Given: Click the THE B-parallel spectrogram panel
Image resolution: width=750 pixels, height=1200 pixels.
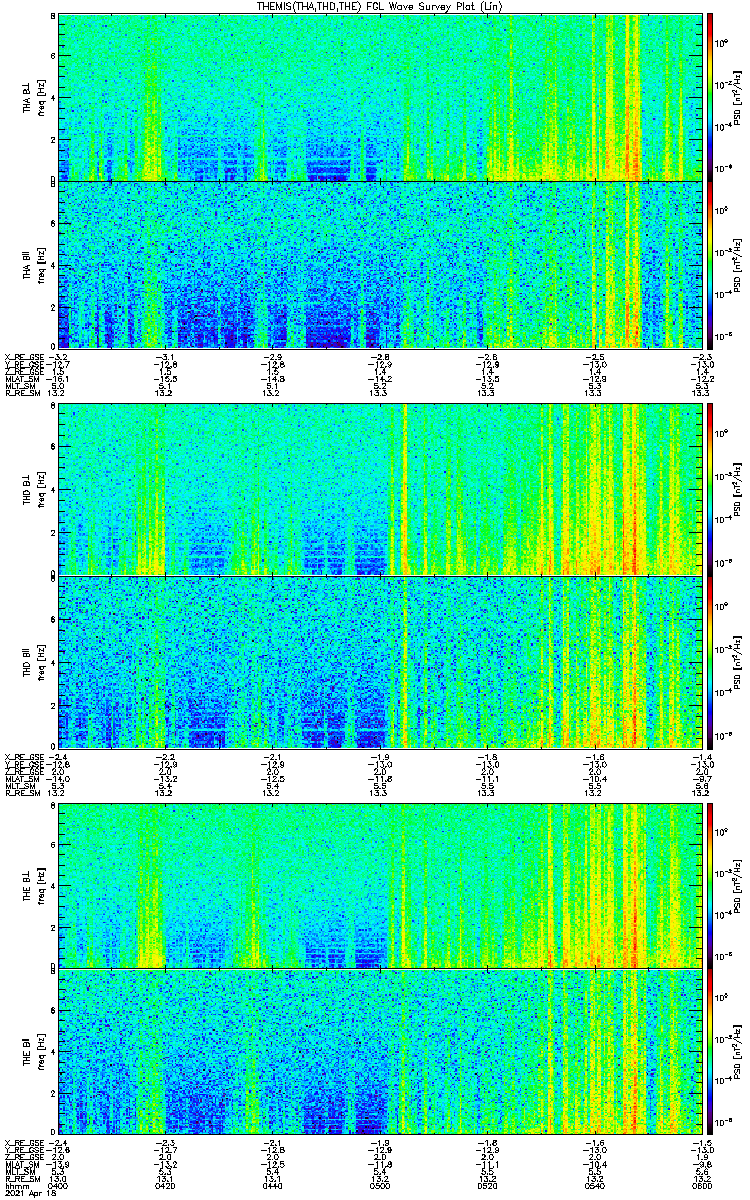Looking at the screenshot, I should (380, 1051).
